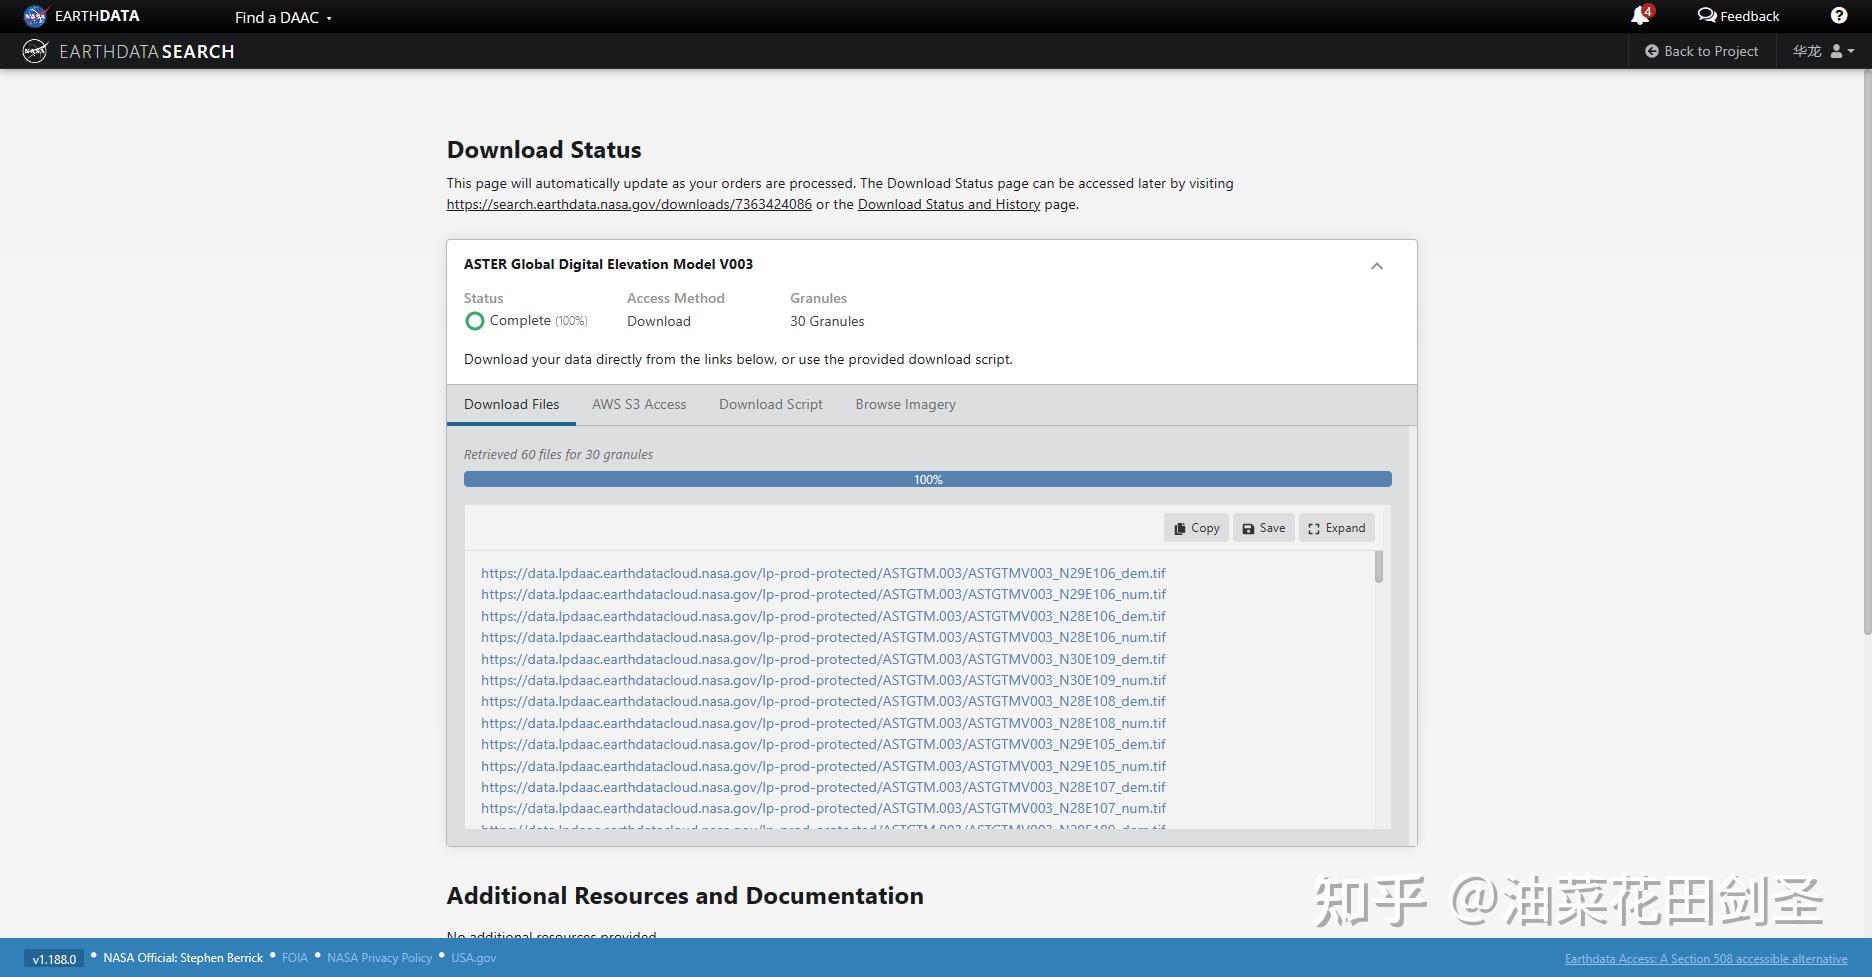Click the Download Status heading
Image resolution: width=1872 pixels, height=977 pixels.
coord(544,150)
